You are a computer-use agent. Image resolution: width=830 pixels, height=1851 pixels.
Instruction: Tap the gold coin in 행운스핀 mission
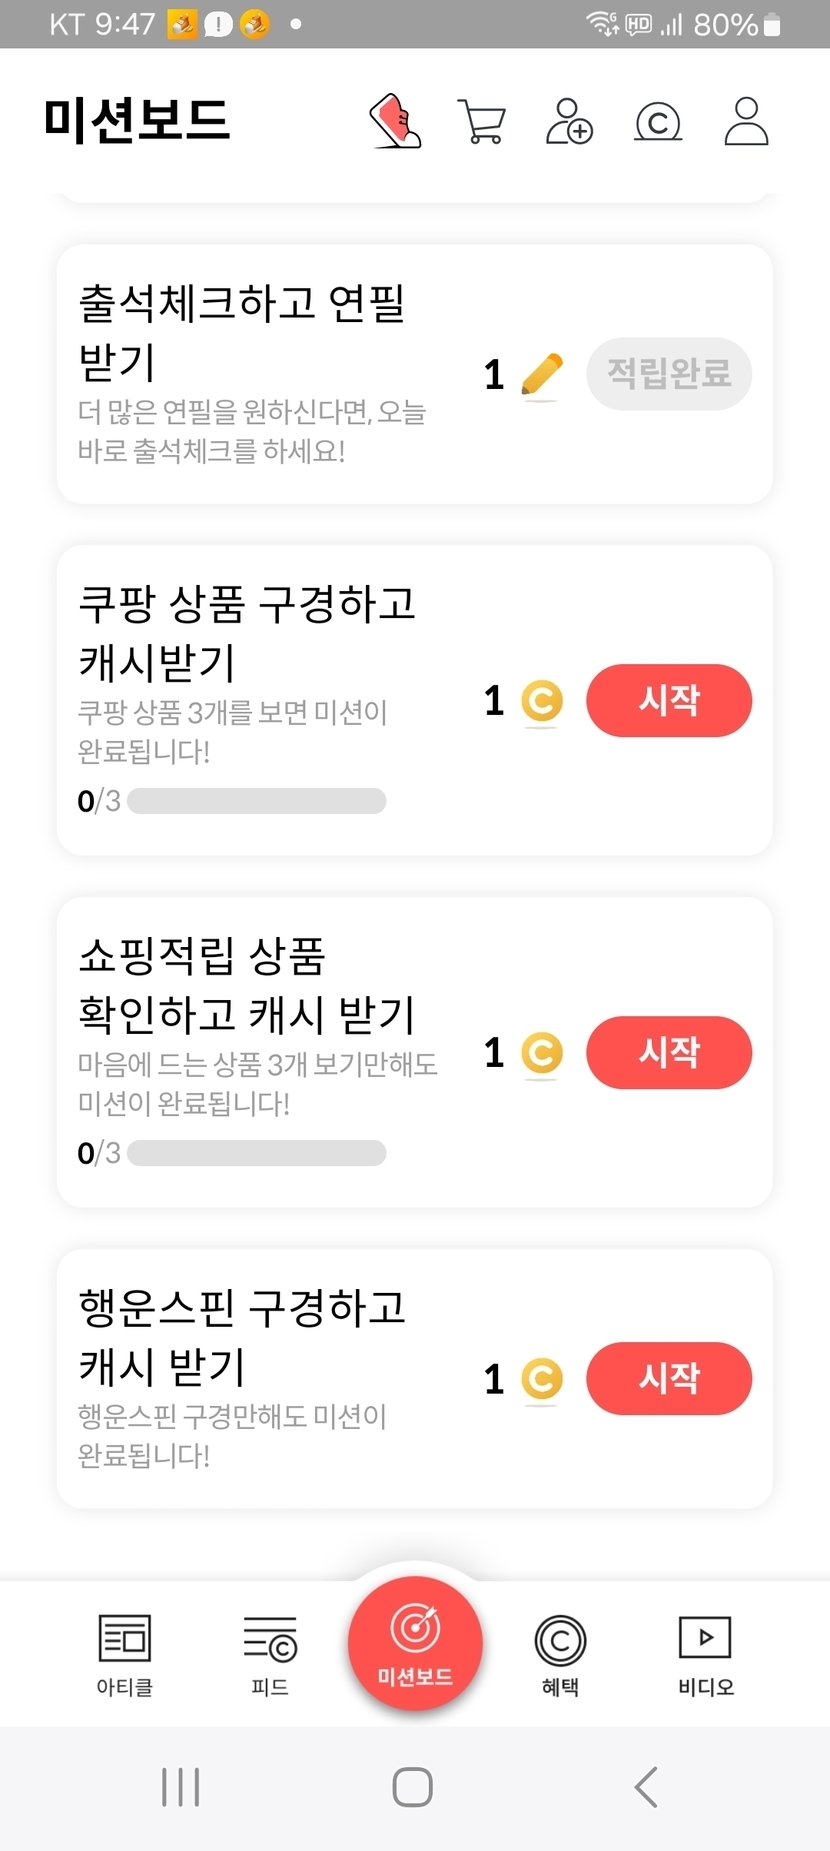pos(542,1379)
